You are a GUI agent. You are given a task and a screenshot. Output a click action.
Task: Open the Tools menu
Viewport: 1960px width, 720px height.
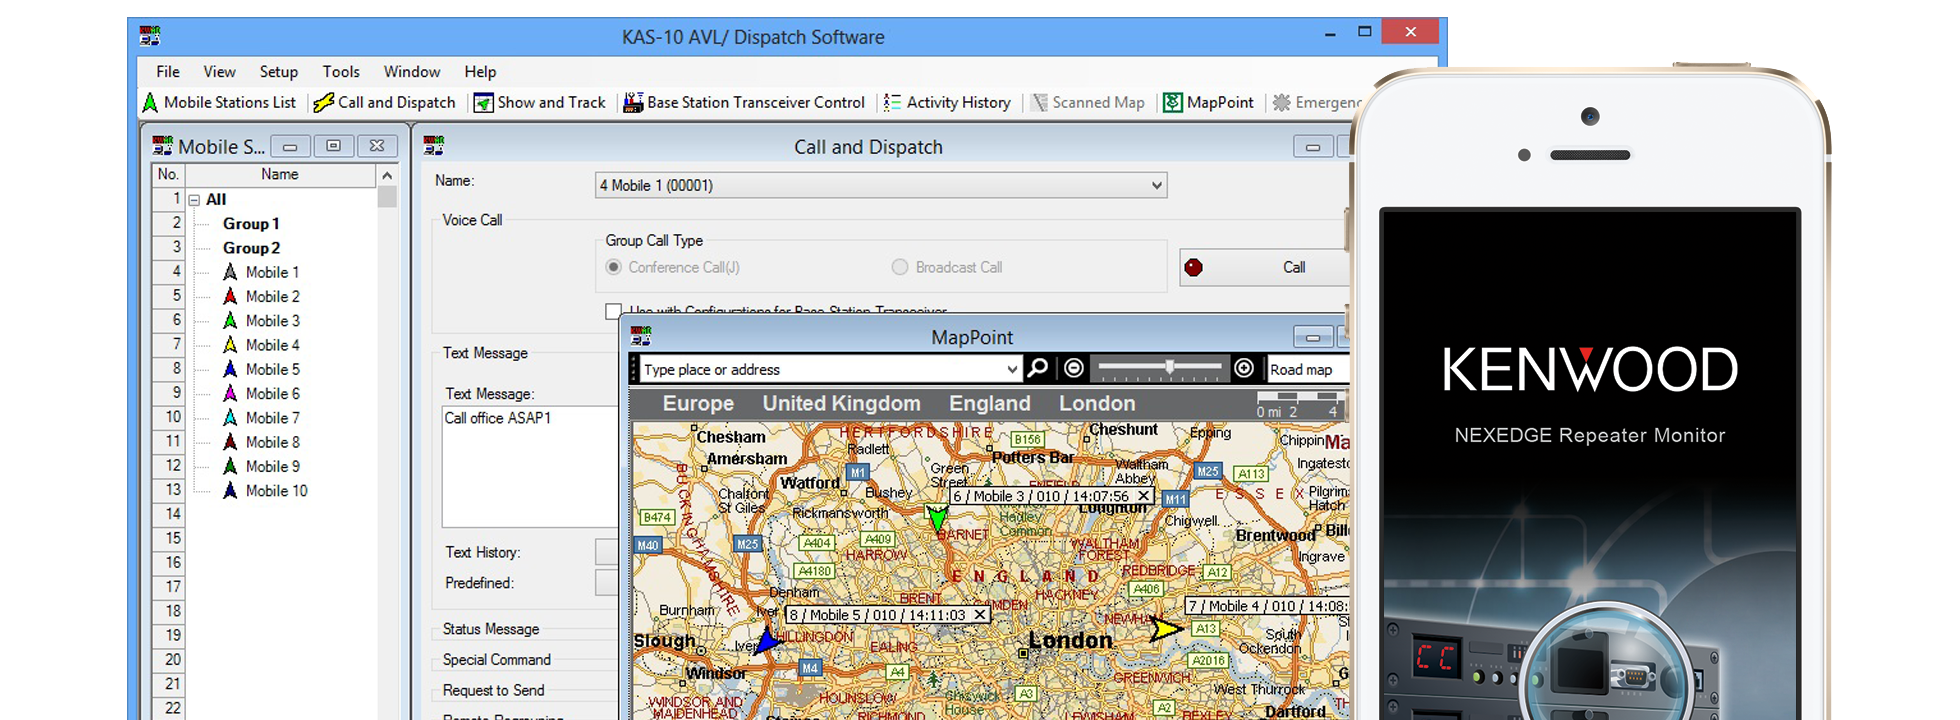click(x=341, y=72)
